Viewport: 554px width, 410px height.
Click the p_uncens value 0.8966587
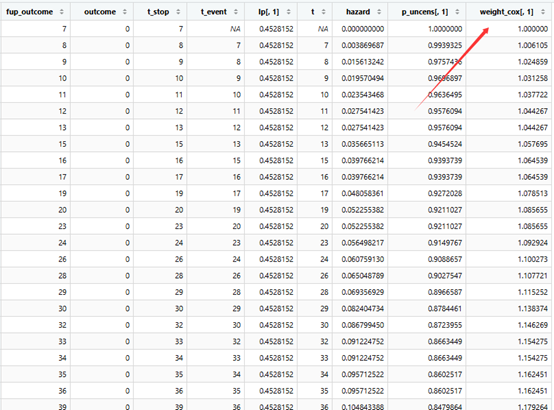click(x=445, y=292)
